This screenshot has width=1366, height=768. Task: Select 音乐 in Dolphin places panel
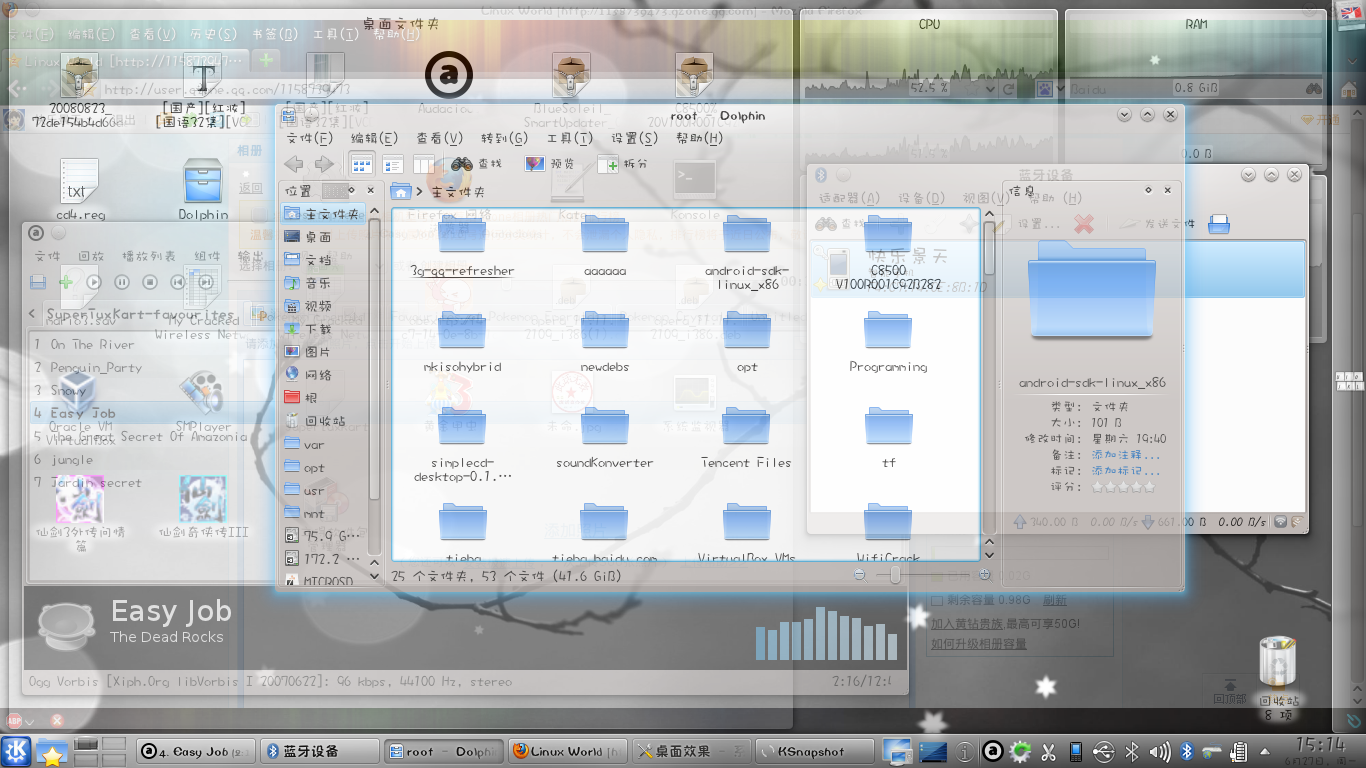(x=324, y=283)
